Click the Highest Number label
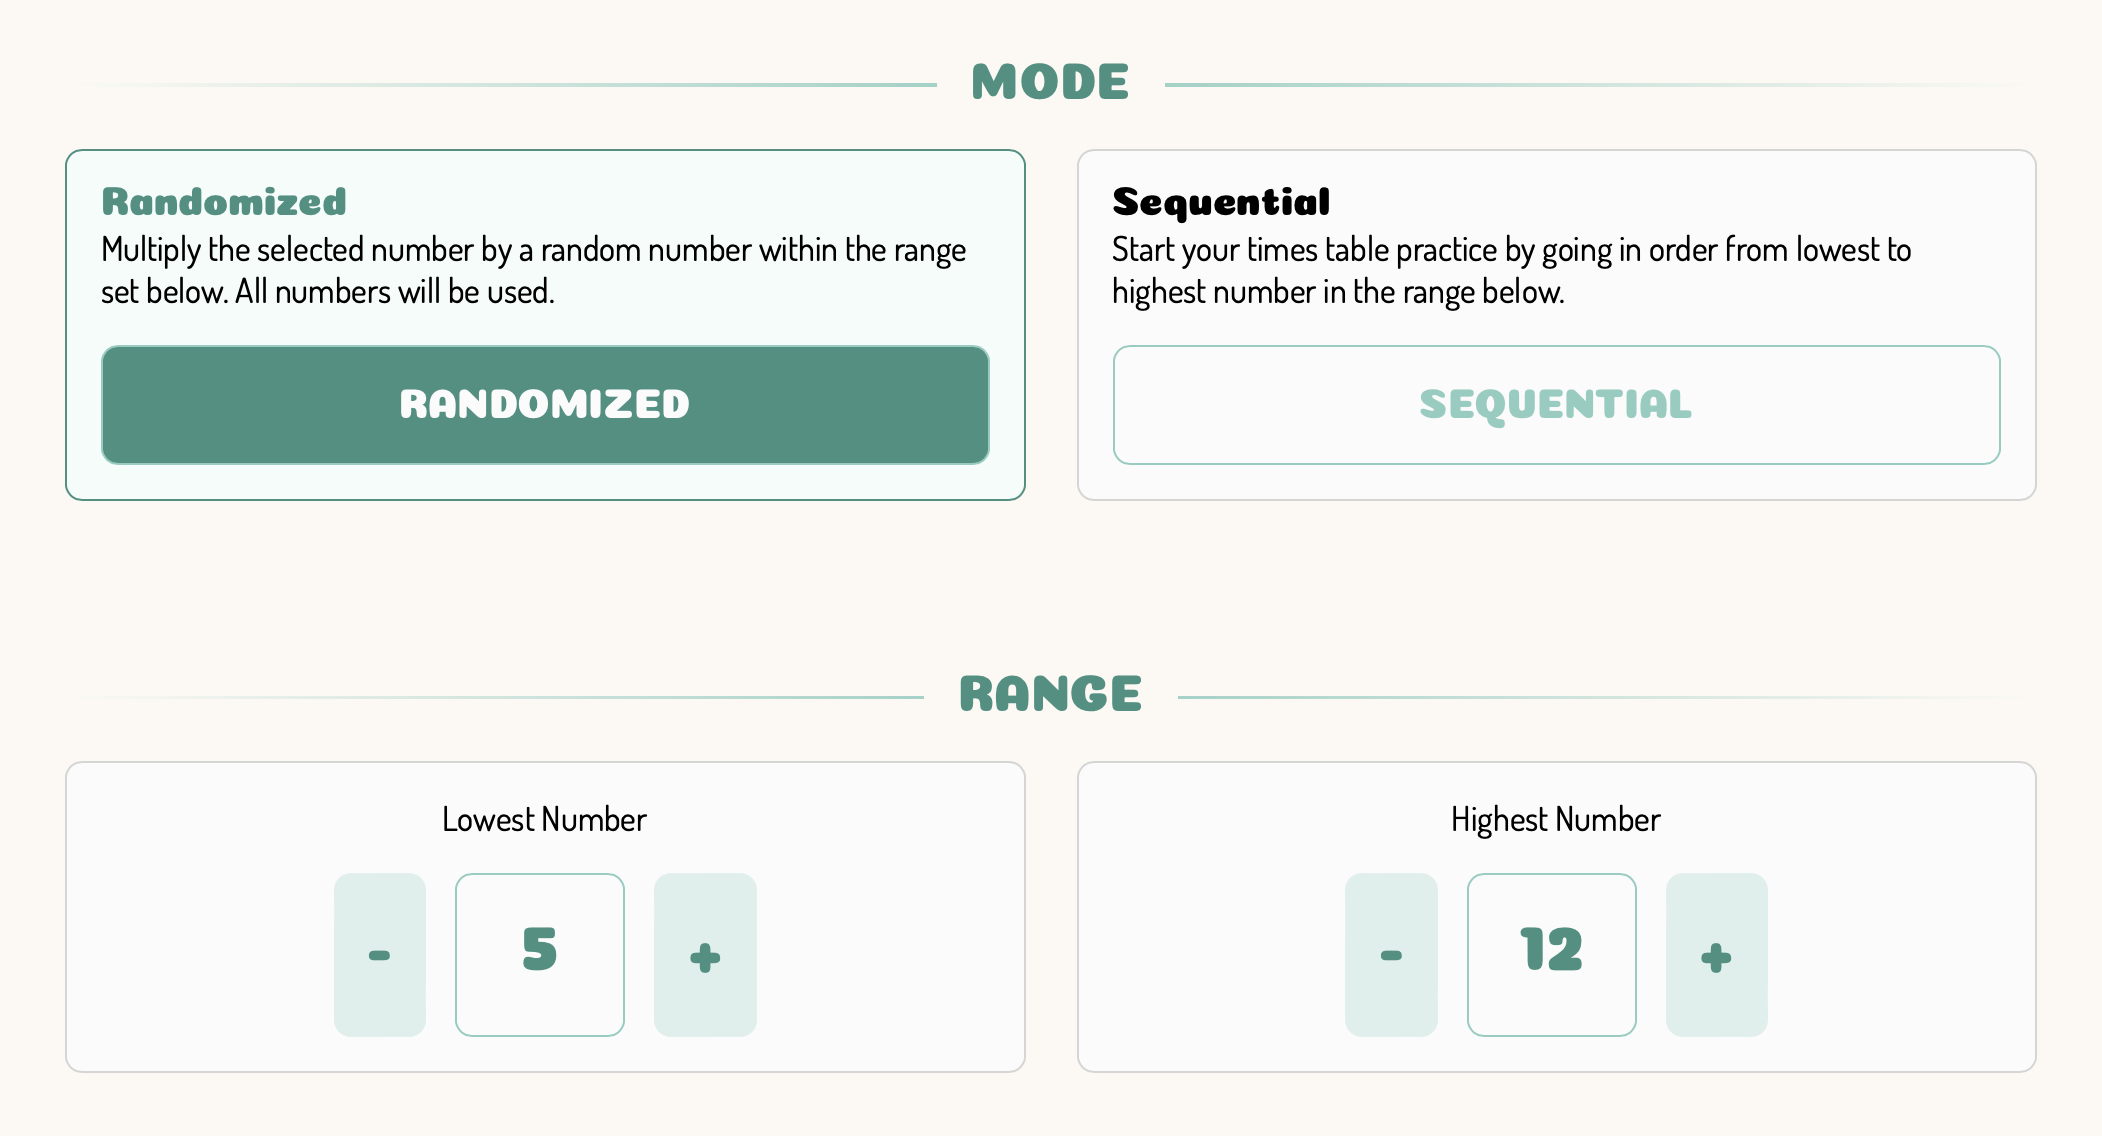 1556,820
